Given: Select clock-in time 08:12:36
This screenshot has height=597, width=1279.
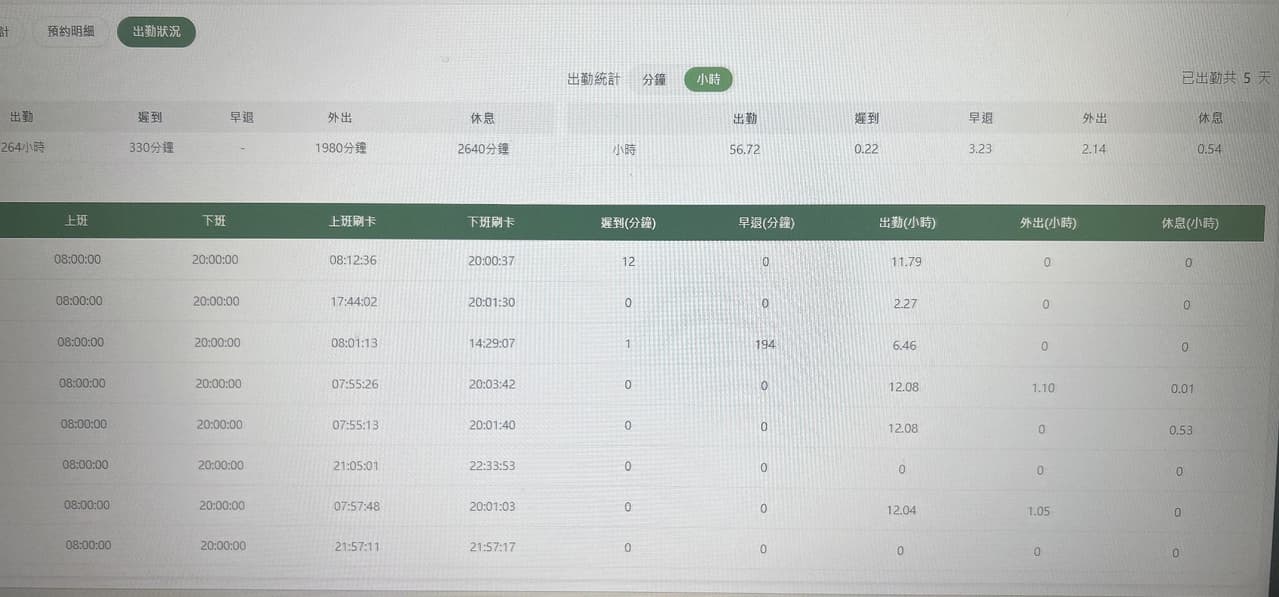Looking at the screenshot, I should 352,260.
